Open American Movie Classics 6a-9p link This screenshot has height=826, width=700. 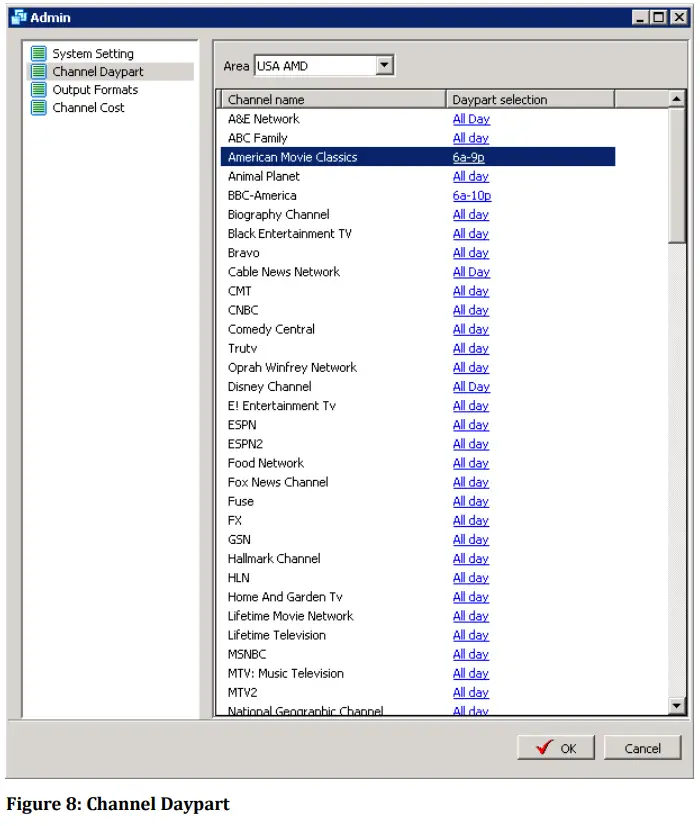468,157
